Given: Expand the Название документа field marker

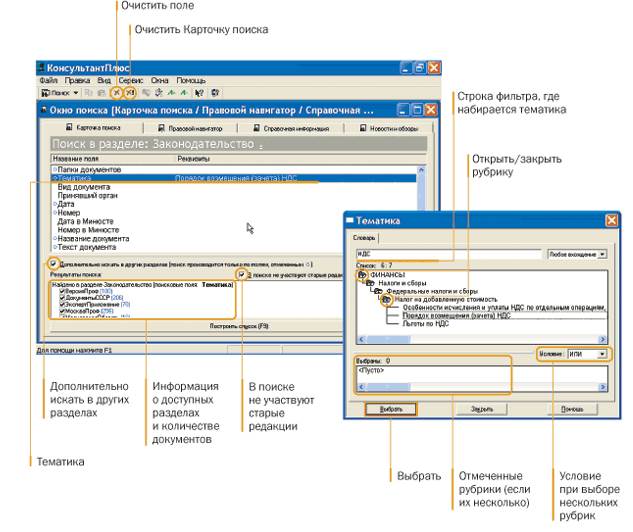Looking at the screenshot, I should [55, 239].
